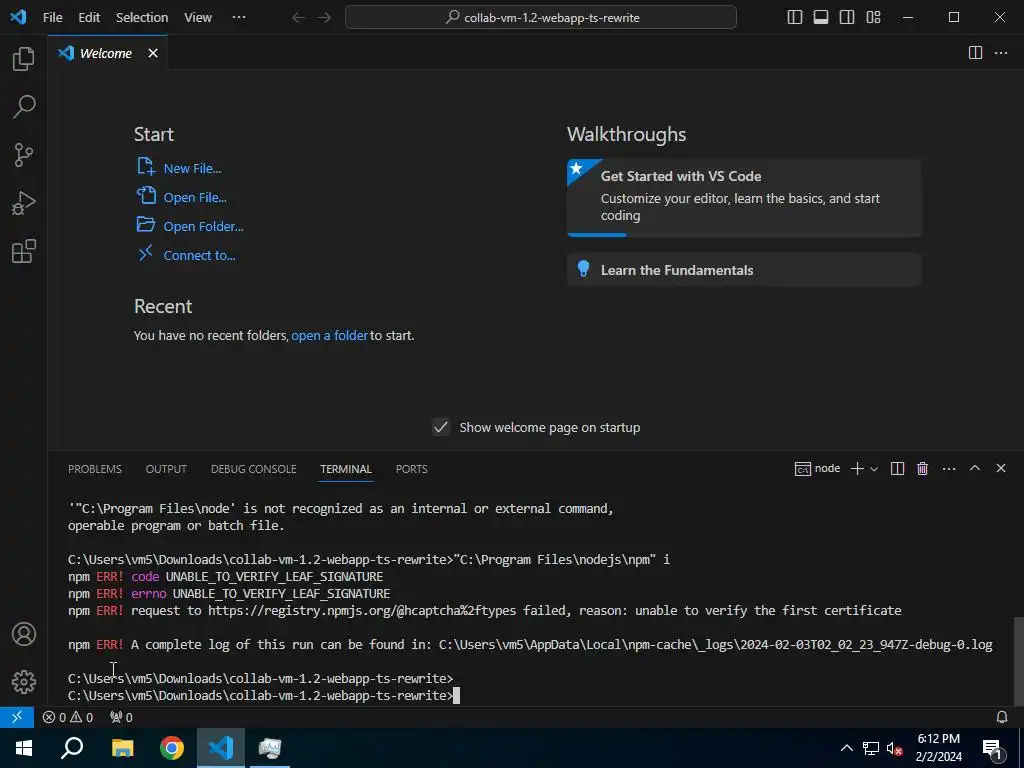Create a new terminal with plus icon
Image resolution: width=1024 pixels, height=768 pixels.
click(x=857, y=468)
